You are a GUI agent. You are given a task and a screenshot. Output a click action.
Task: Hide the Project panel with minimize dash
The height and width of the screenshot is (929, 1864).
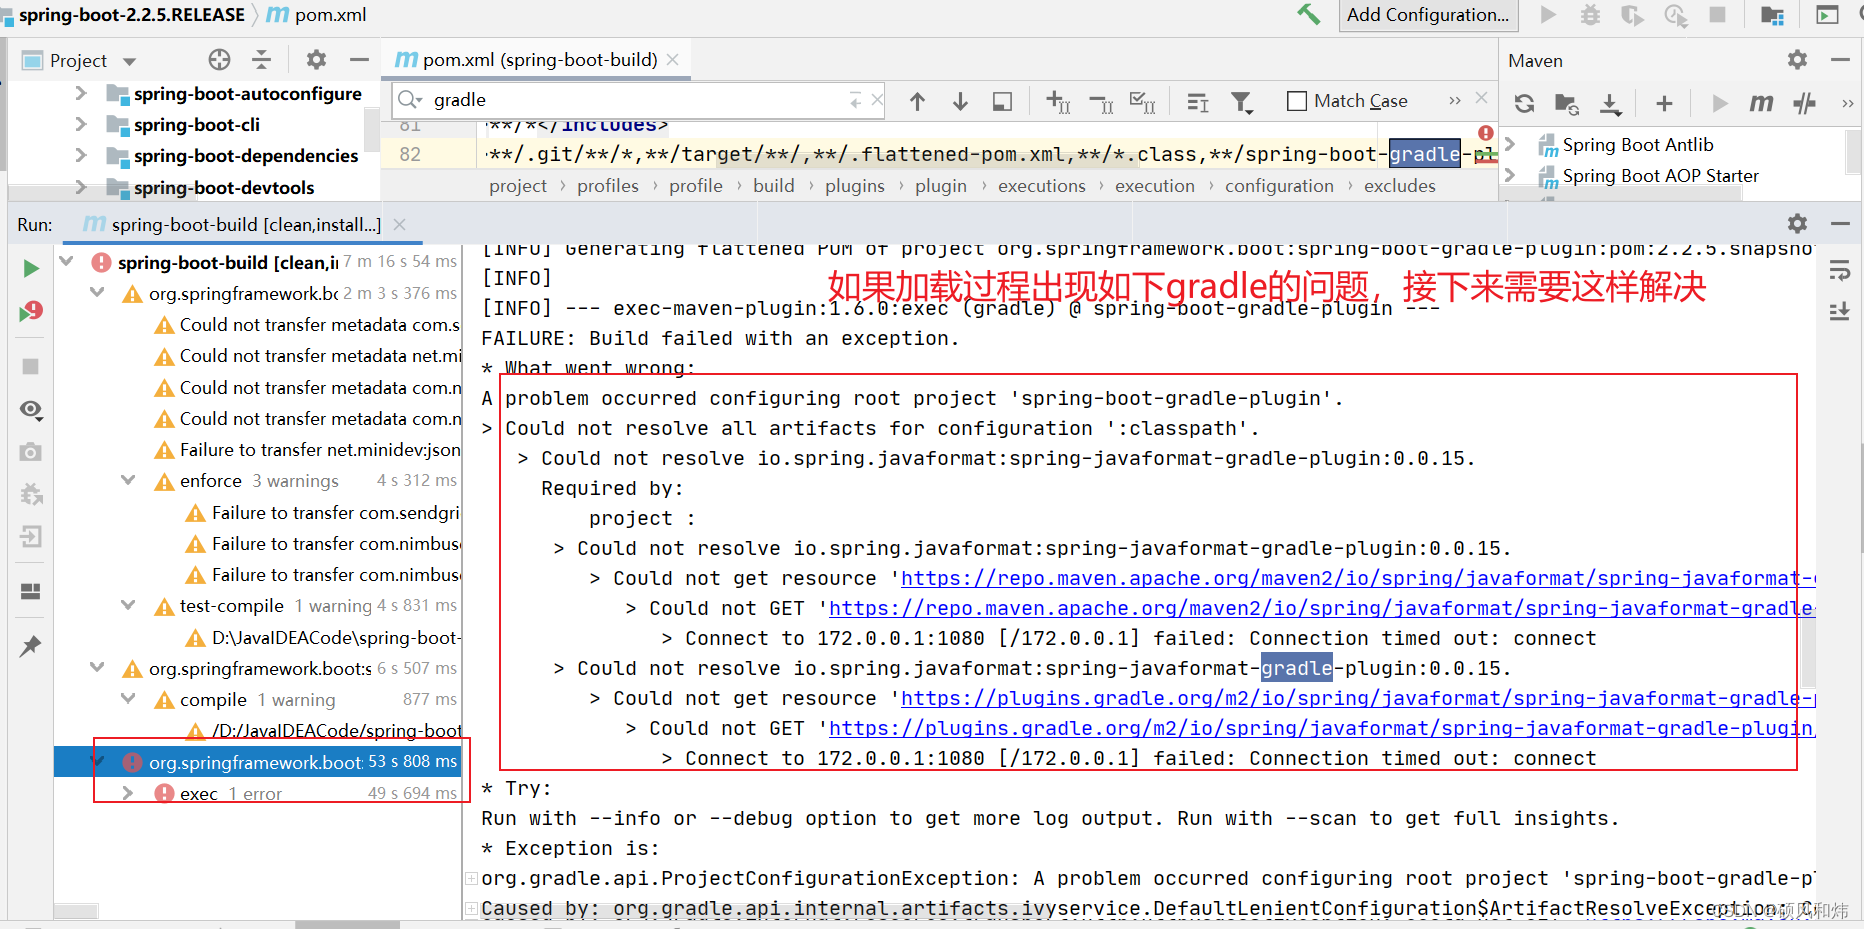359,60
